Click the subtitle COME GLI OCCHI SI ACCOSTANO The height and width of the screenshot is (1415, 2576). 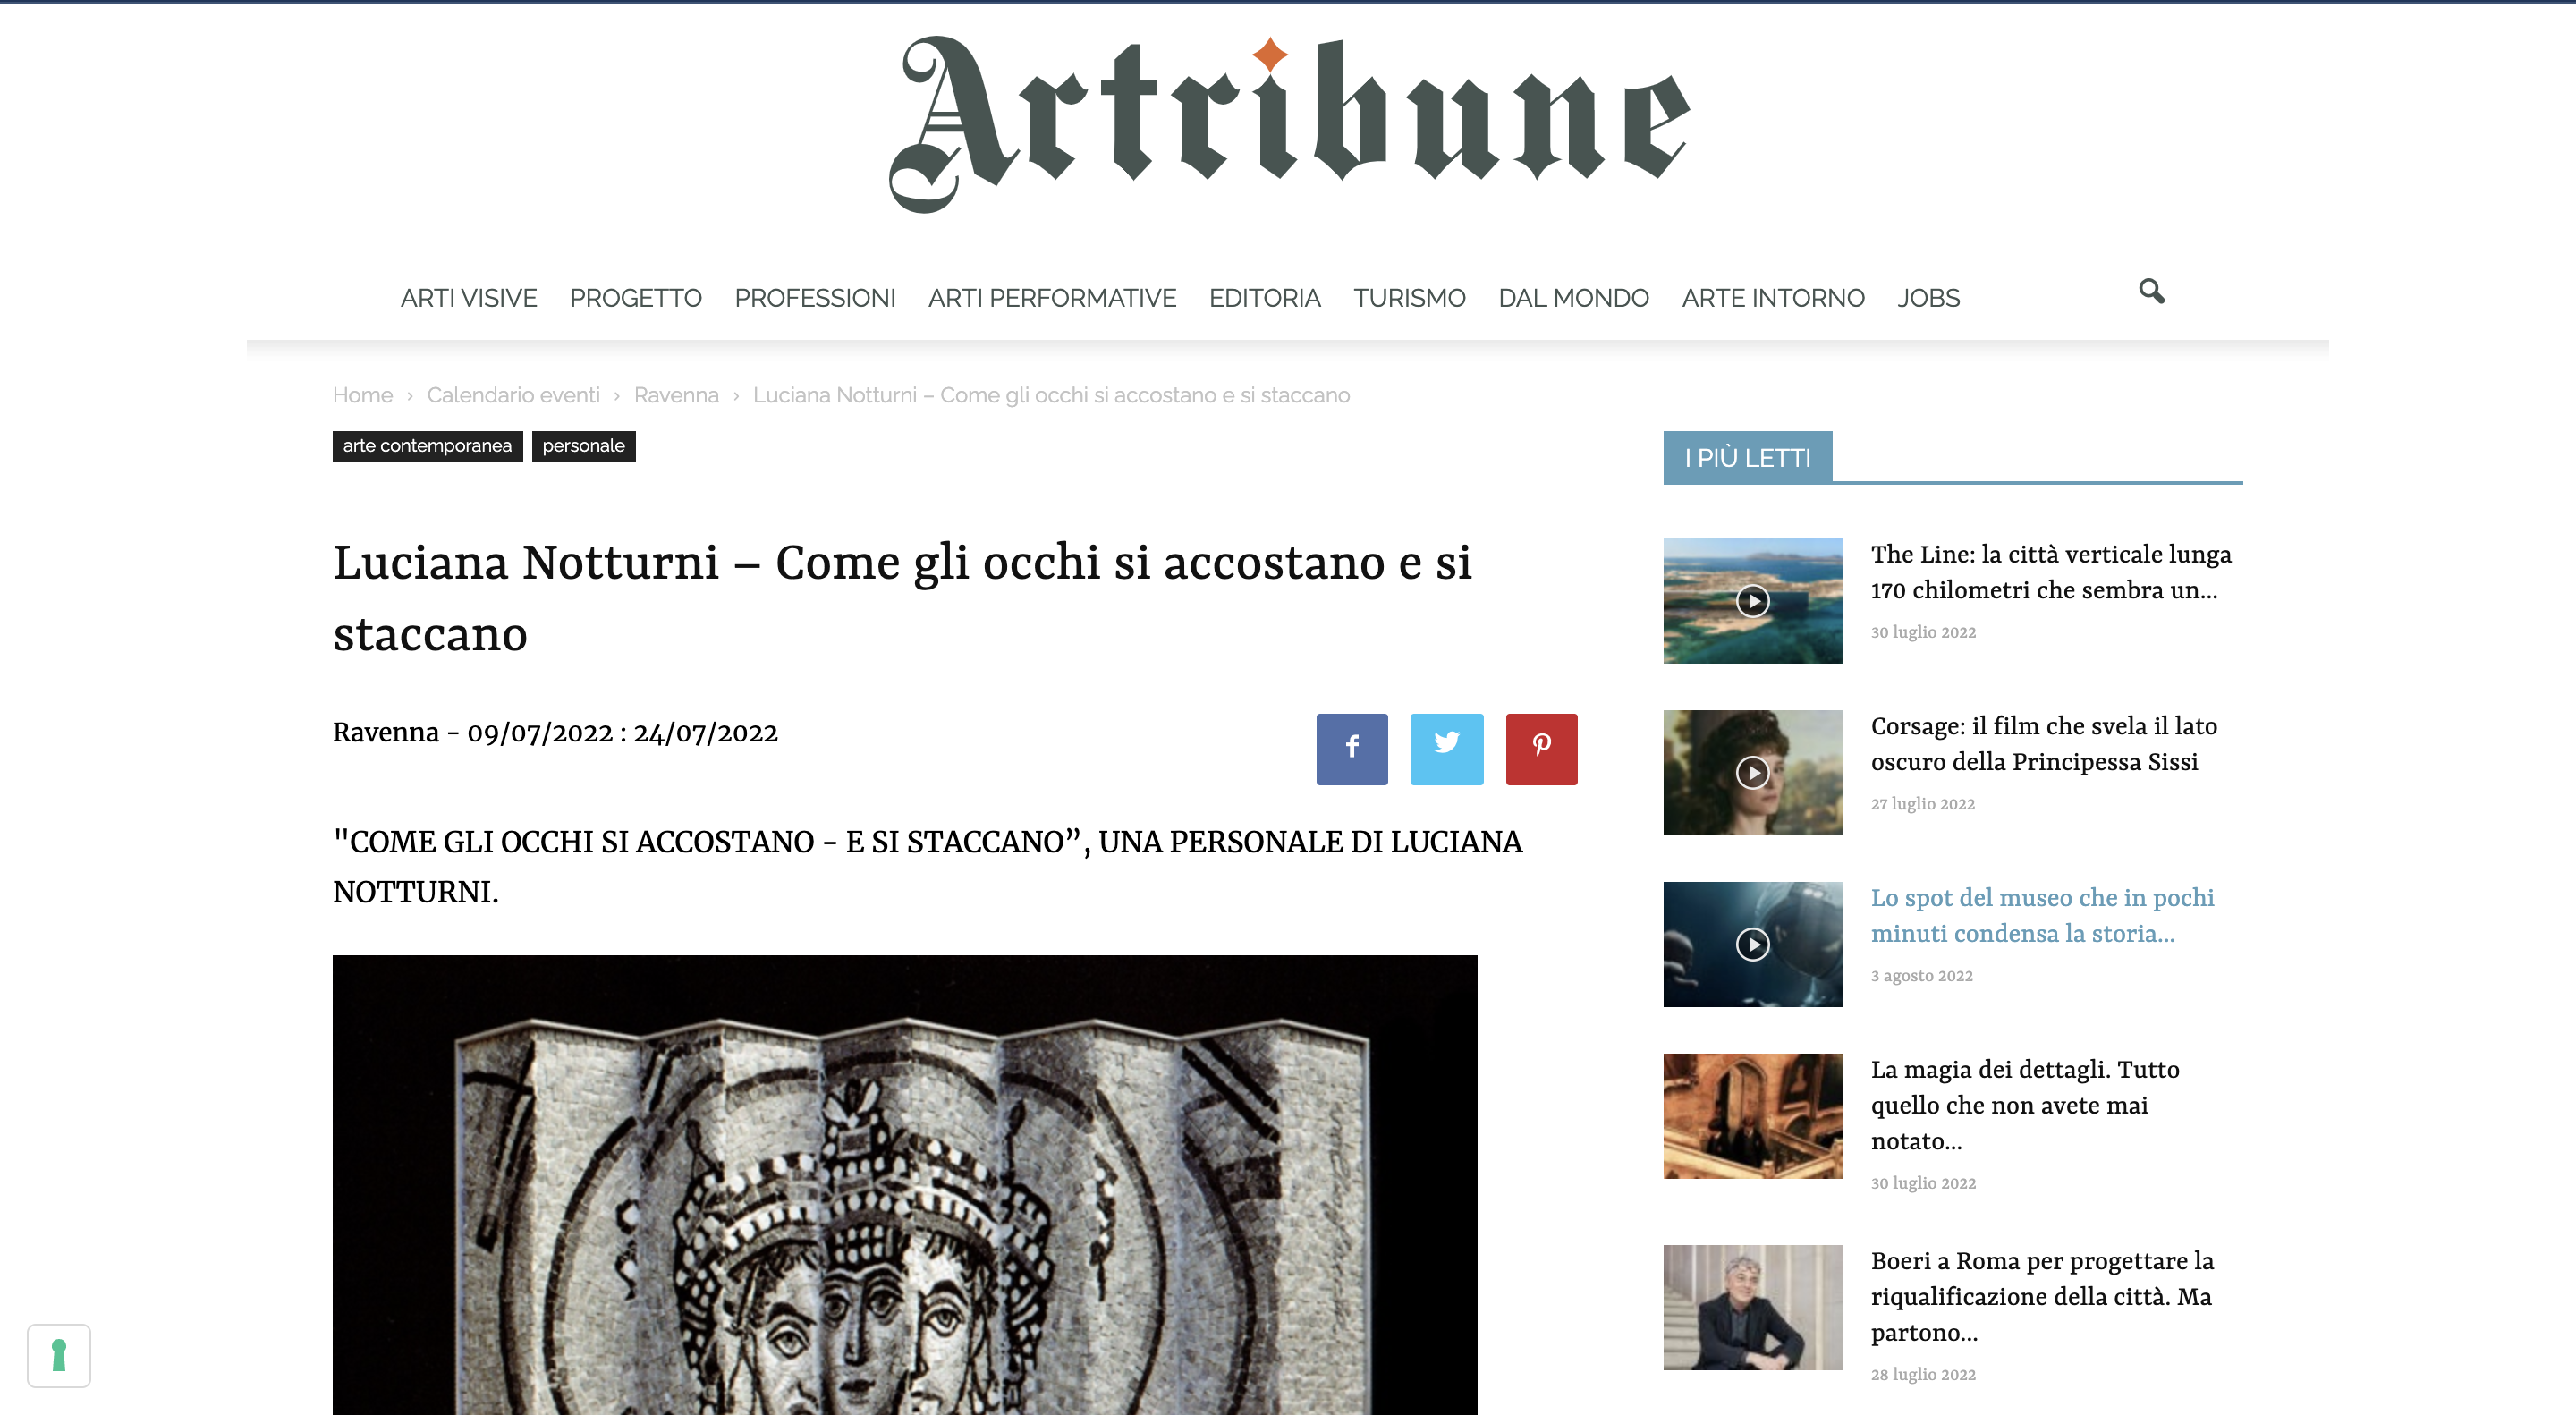(x=928, y=867)
